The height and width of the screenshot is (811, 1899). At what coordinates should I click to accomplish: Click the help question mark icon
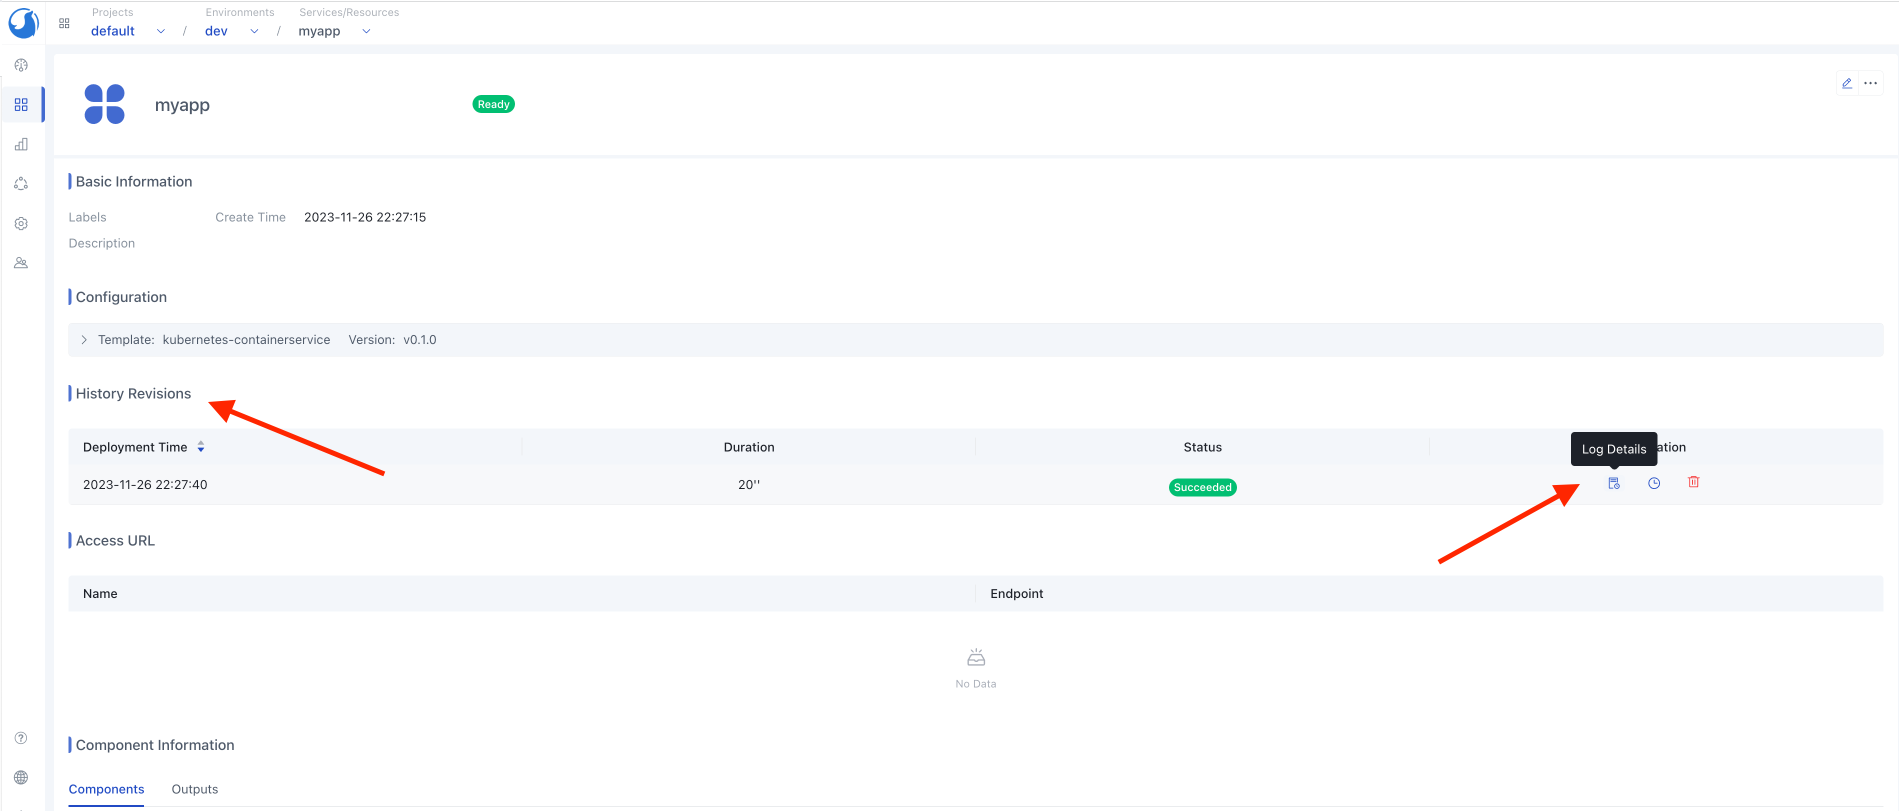[x=21, y=738]
